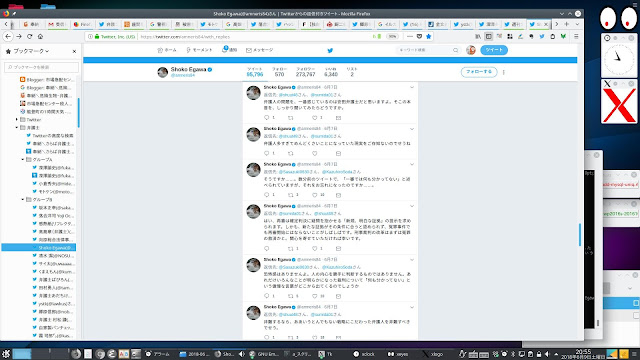Retweet the tweet starting そうですか

click(291, 195)
